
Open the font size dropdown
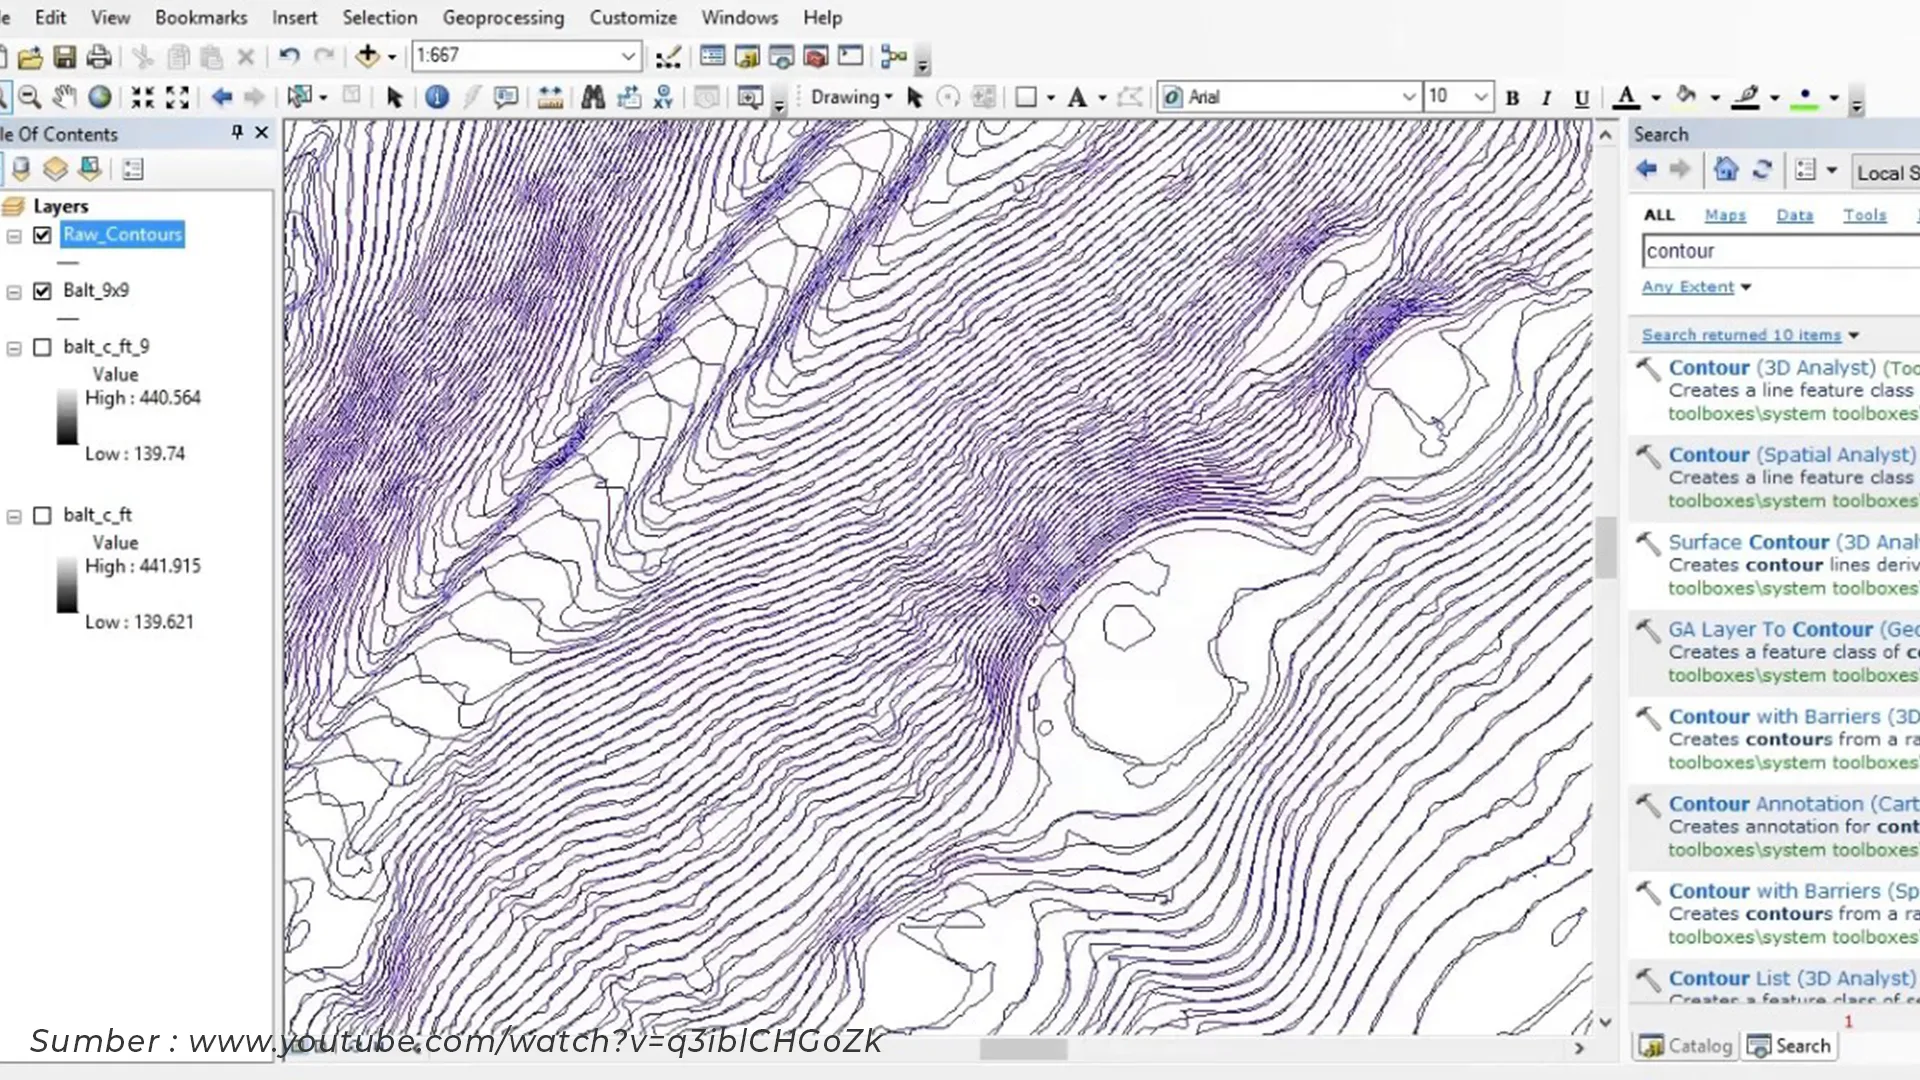[1481, 97]
